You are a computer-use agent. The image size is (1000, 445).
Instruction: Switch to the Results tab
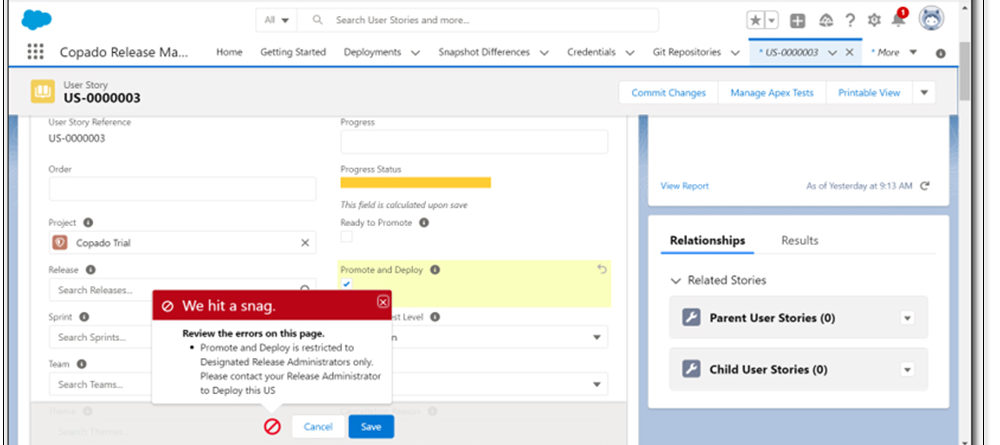pyautogui.click(x=800, y=240)
